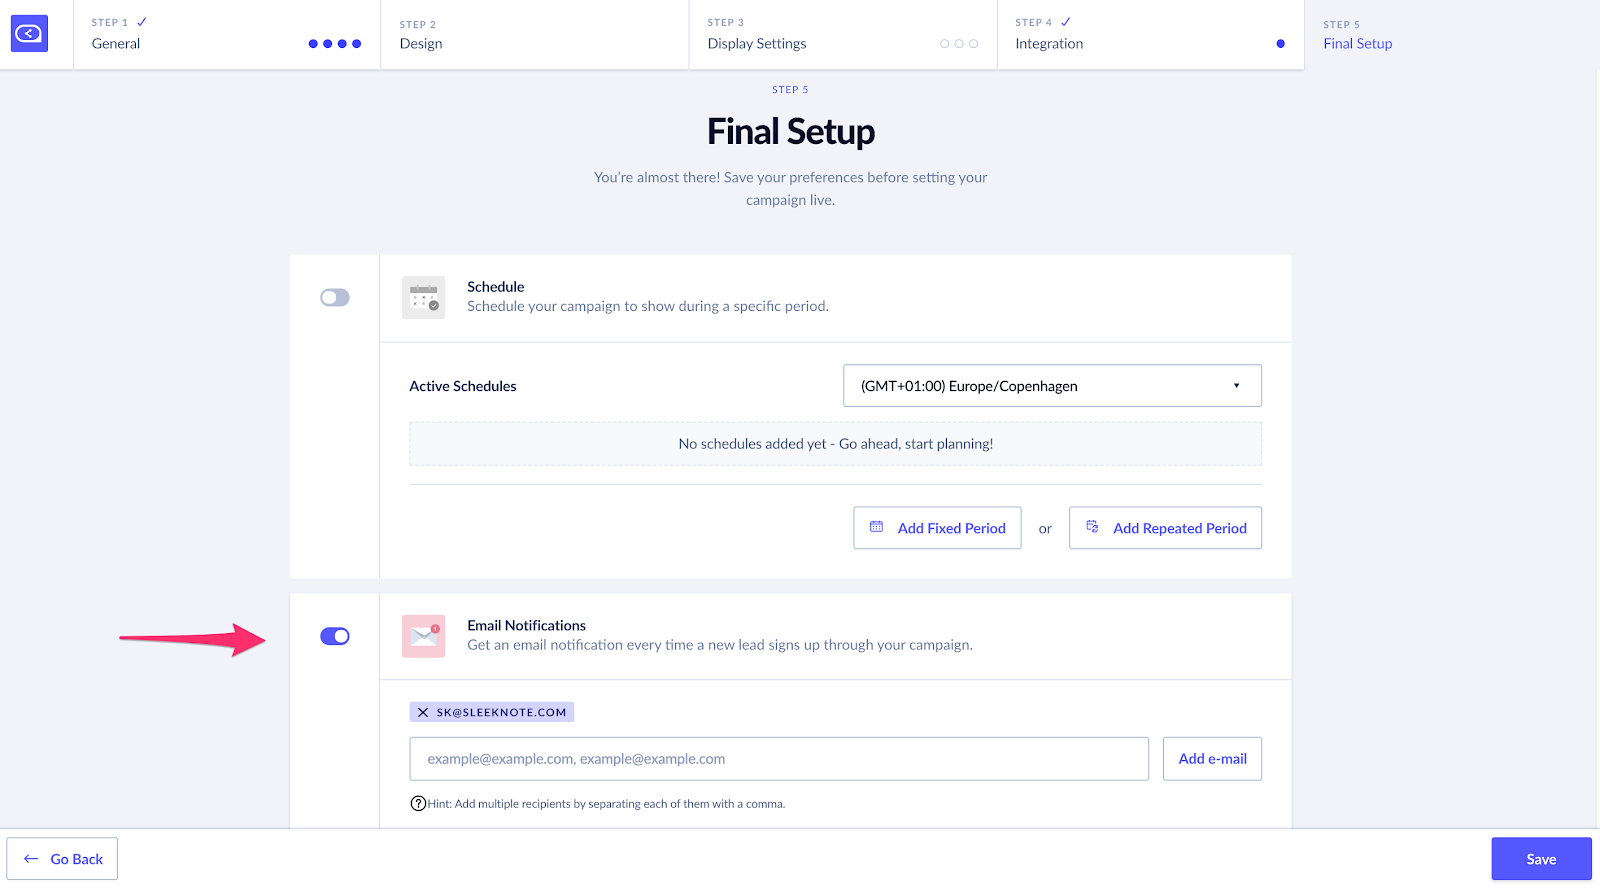Click the timezone dropdown arrow
The image size is (1600, 888).
tap(1236, 386)
